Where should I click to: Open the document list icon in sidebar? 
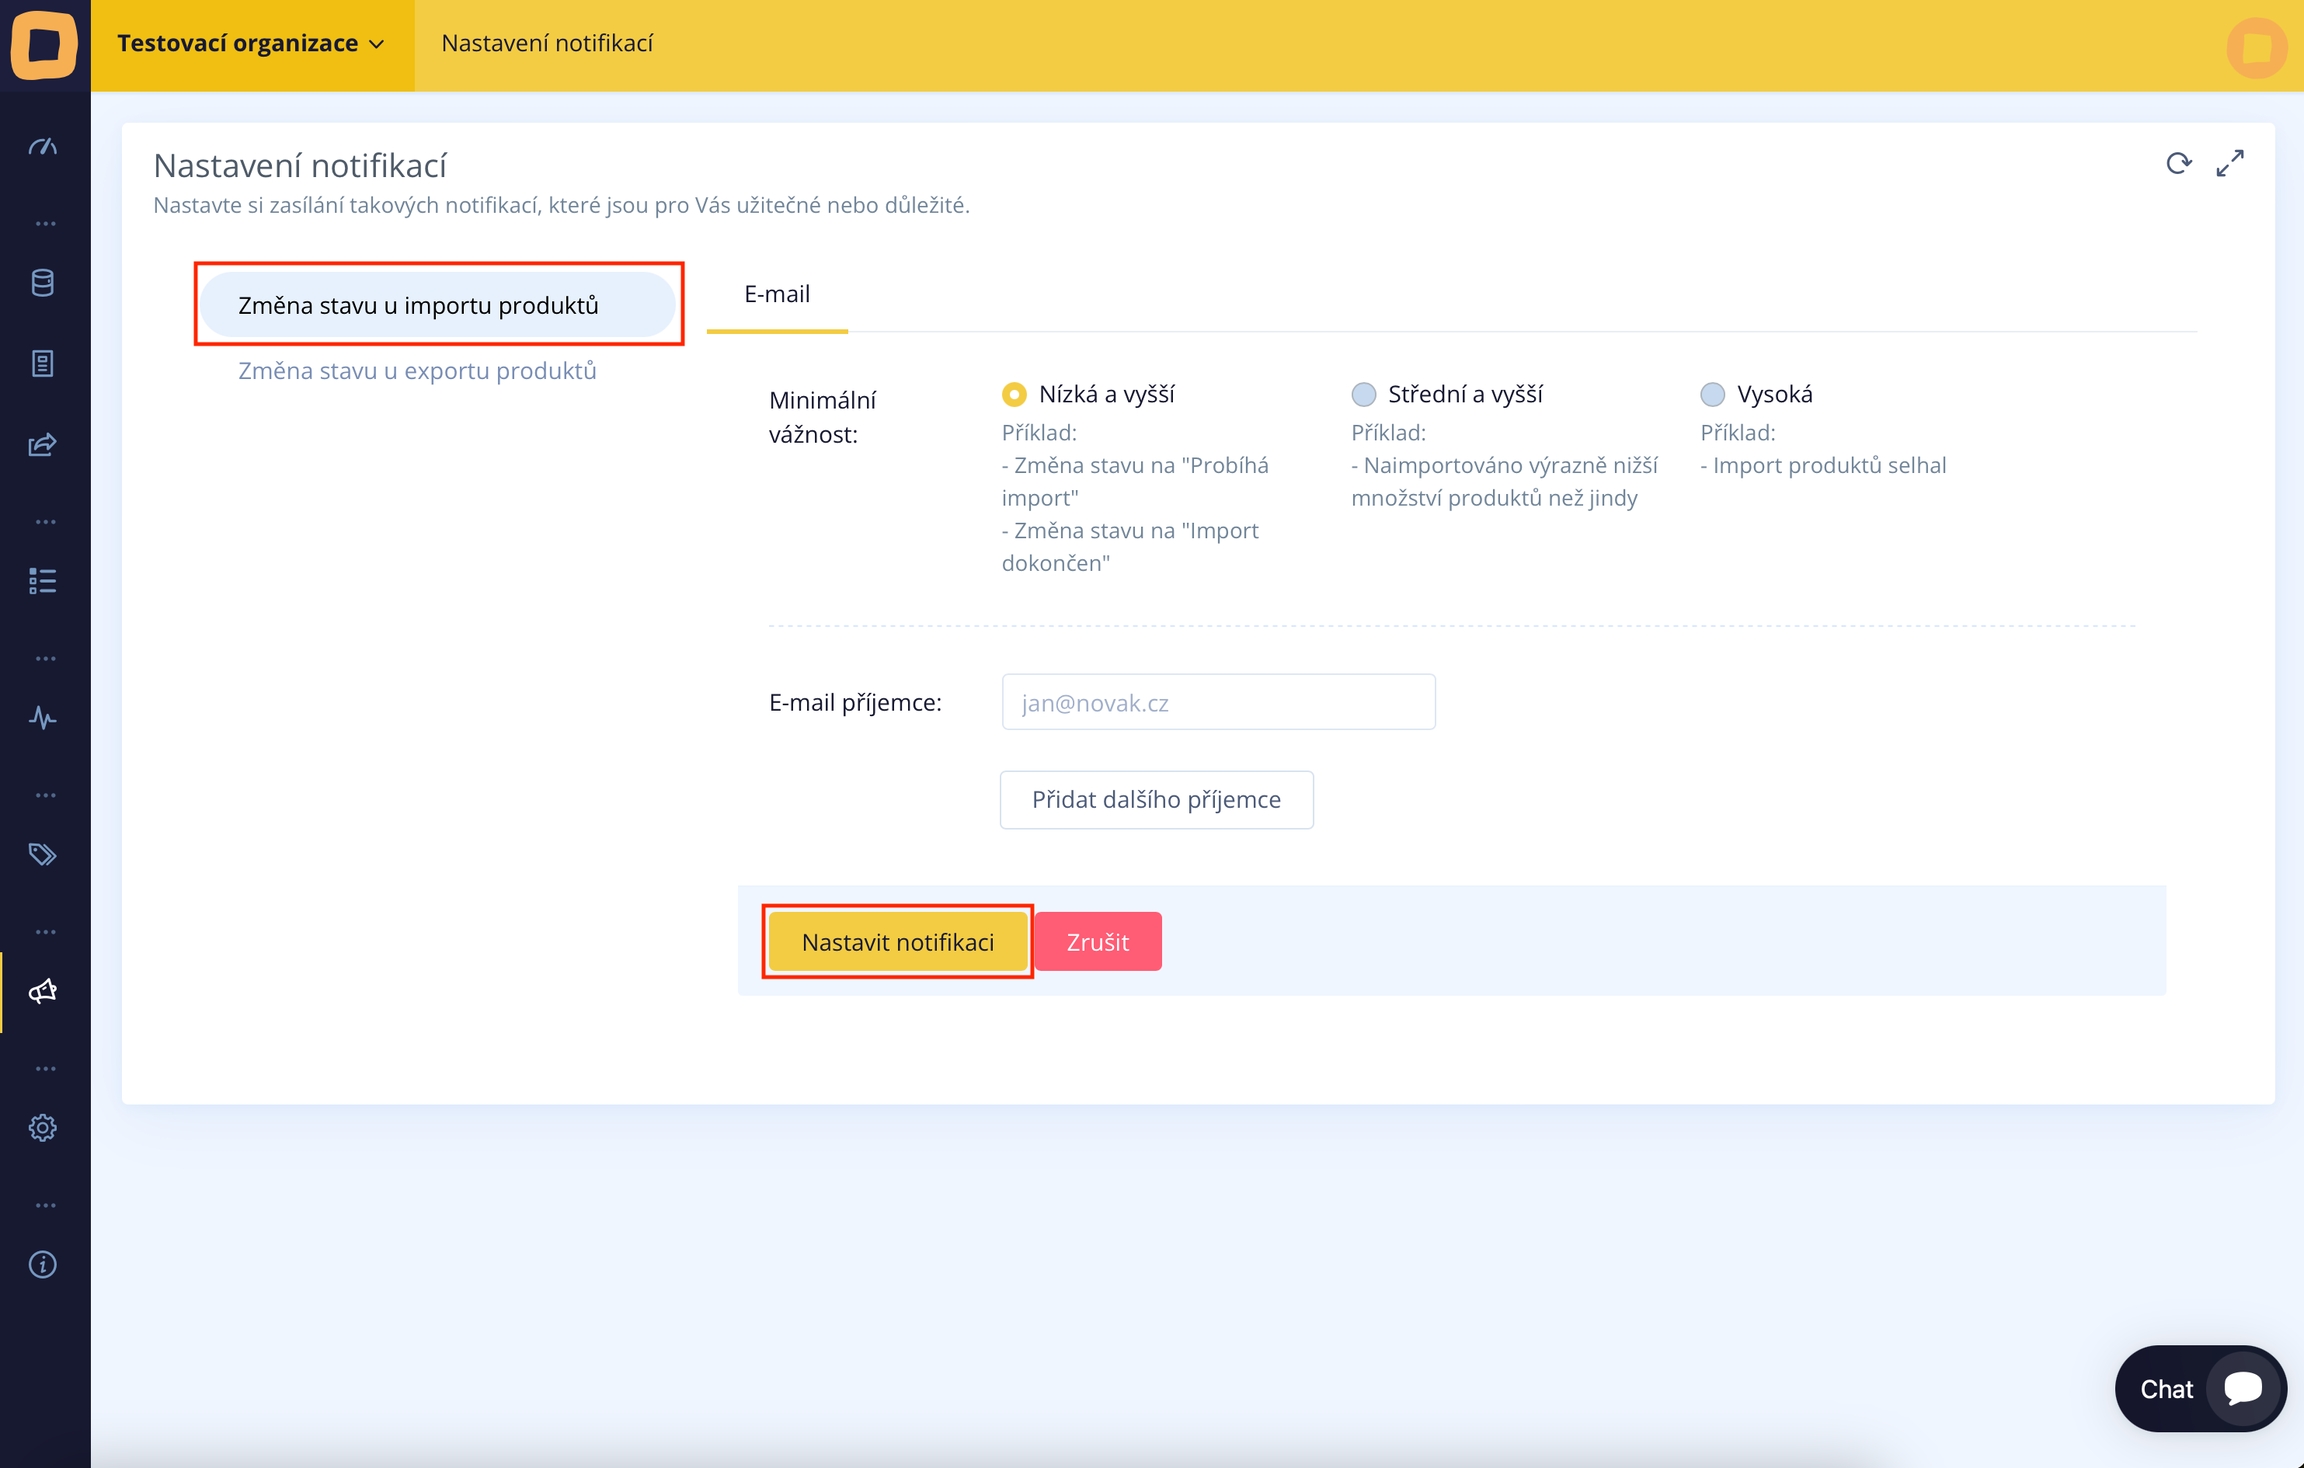click(x=42, y=363)
